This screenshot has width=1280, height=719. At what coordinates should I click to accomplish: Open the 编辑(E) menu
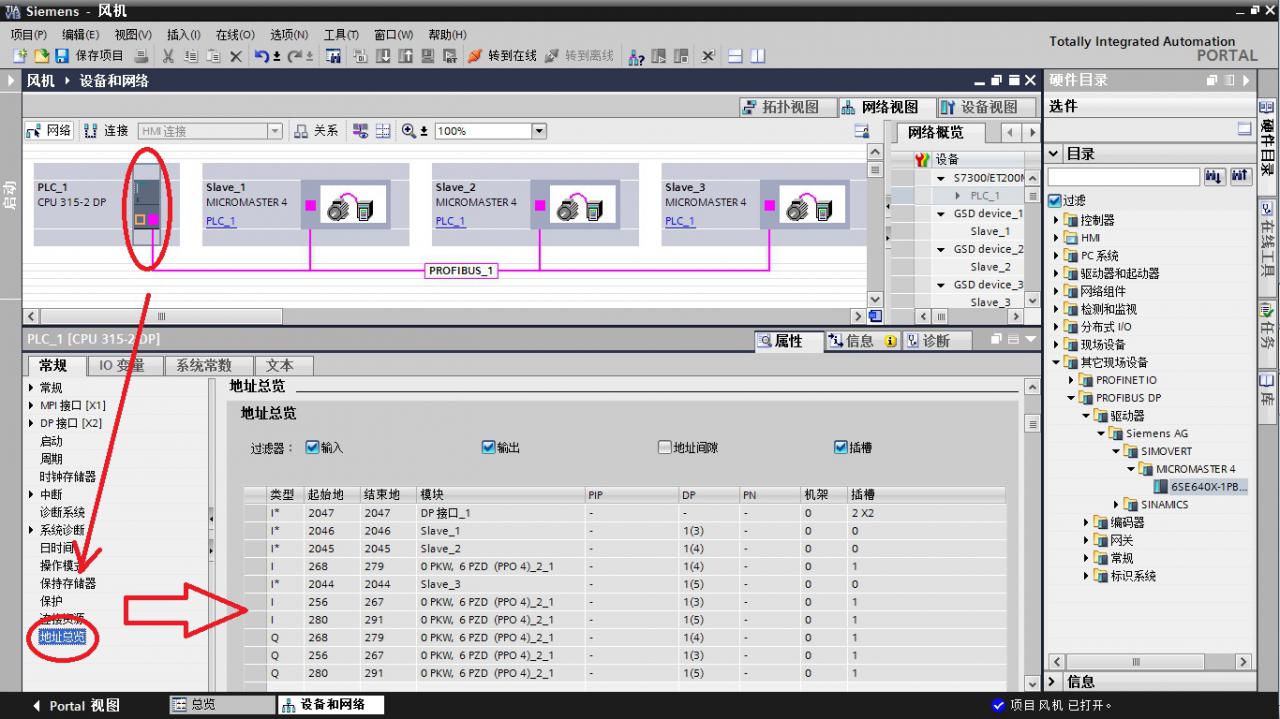coord(81,34)
